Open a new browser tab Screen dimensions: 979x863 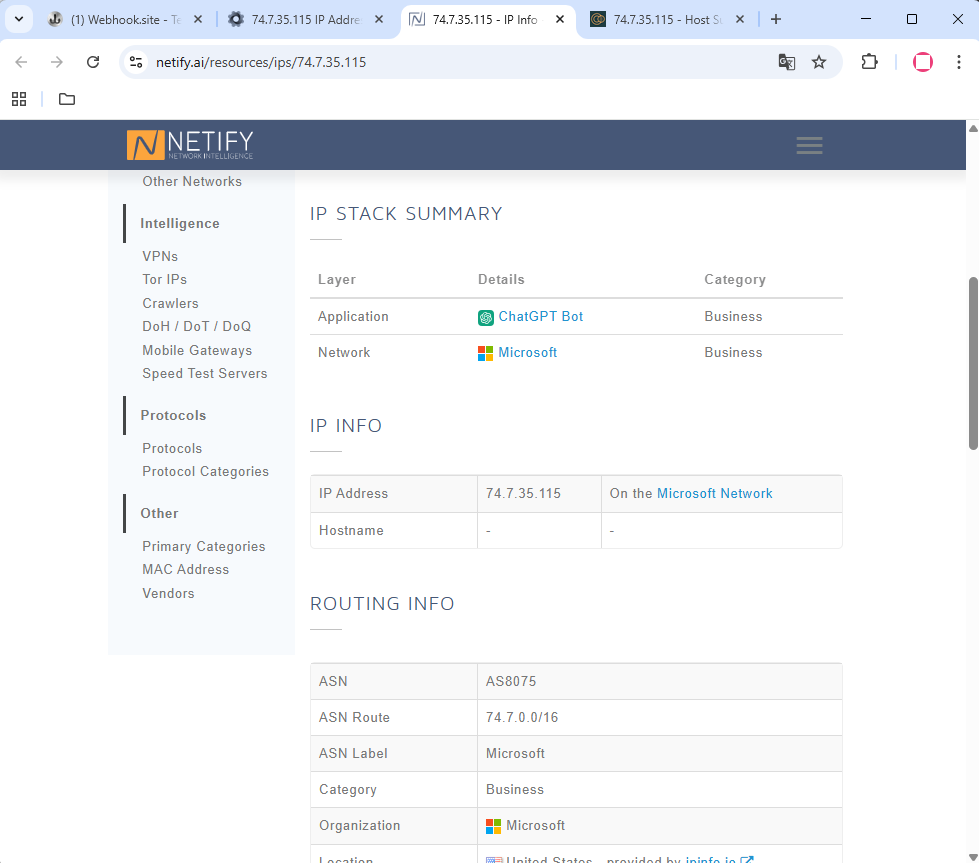[776, 19]
